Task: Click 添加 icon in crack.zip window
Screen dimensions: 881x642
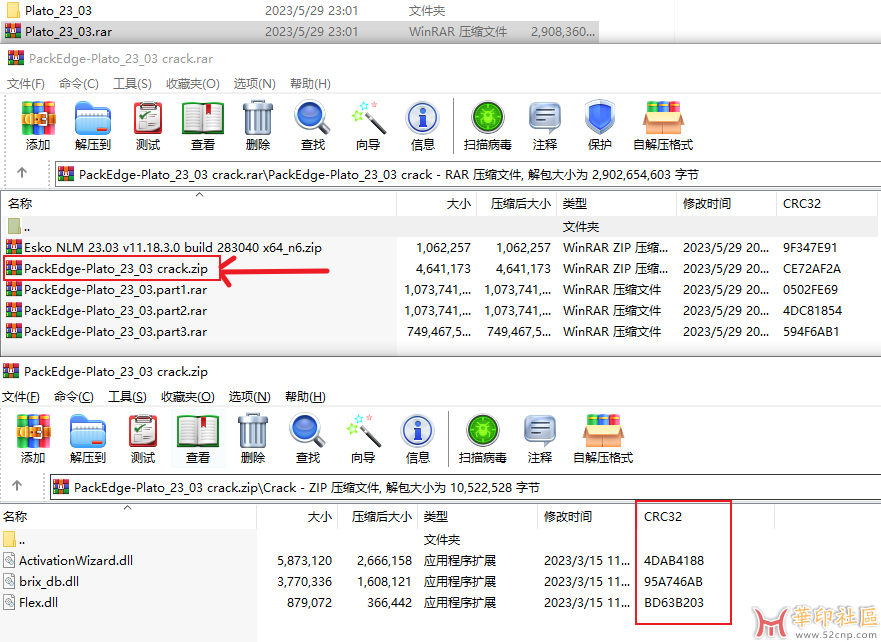Action: point(33,431)
